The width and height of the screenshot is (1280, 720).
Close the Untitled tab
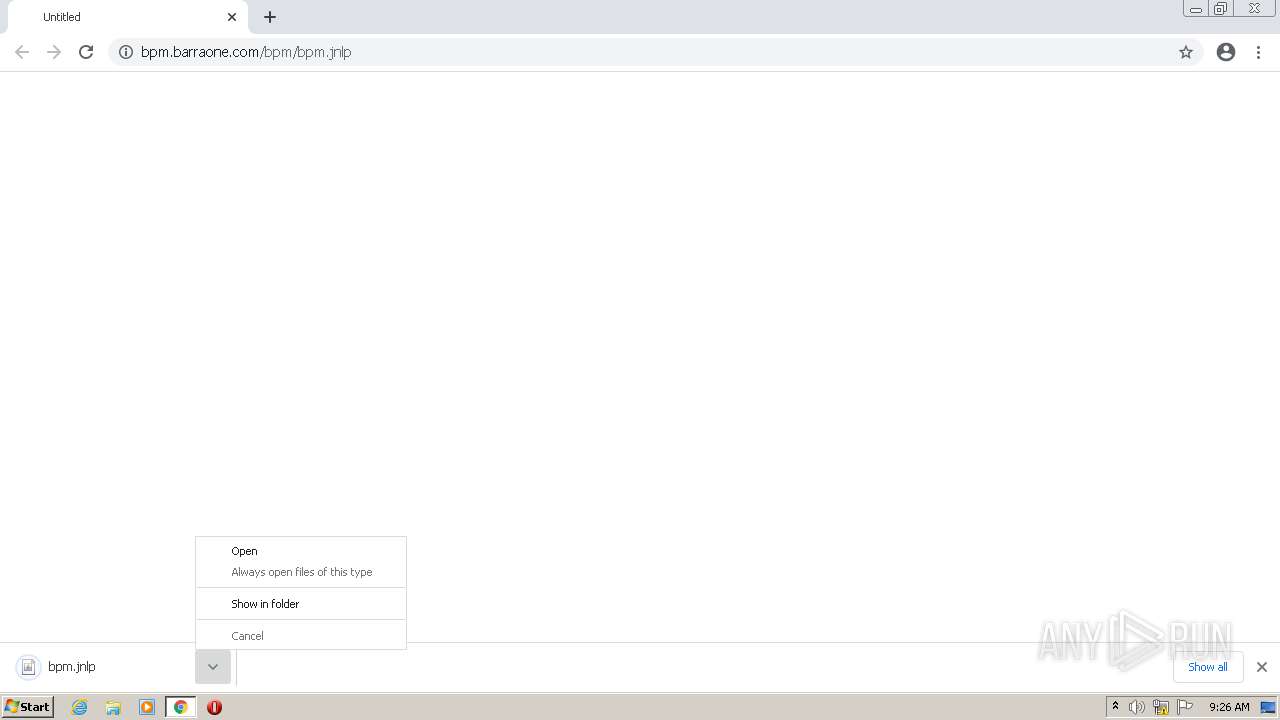pos(232,17)
